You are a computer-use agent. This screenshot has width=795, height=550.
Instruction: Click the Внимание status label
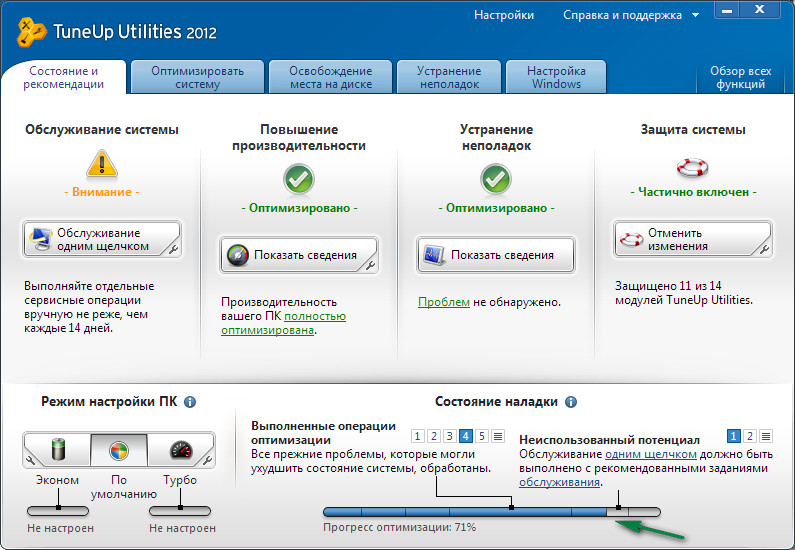coord(101,192)
